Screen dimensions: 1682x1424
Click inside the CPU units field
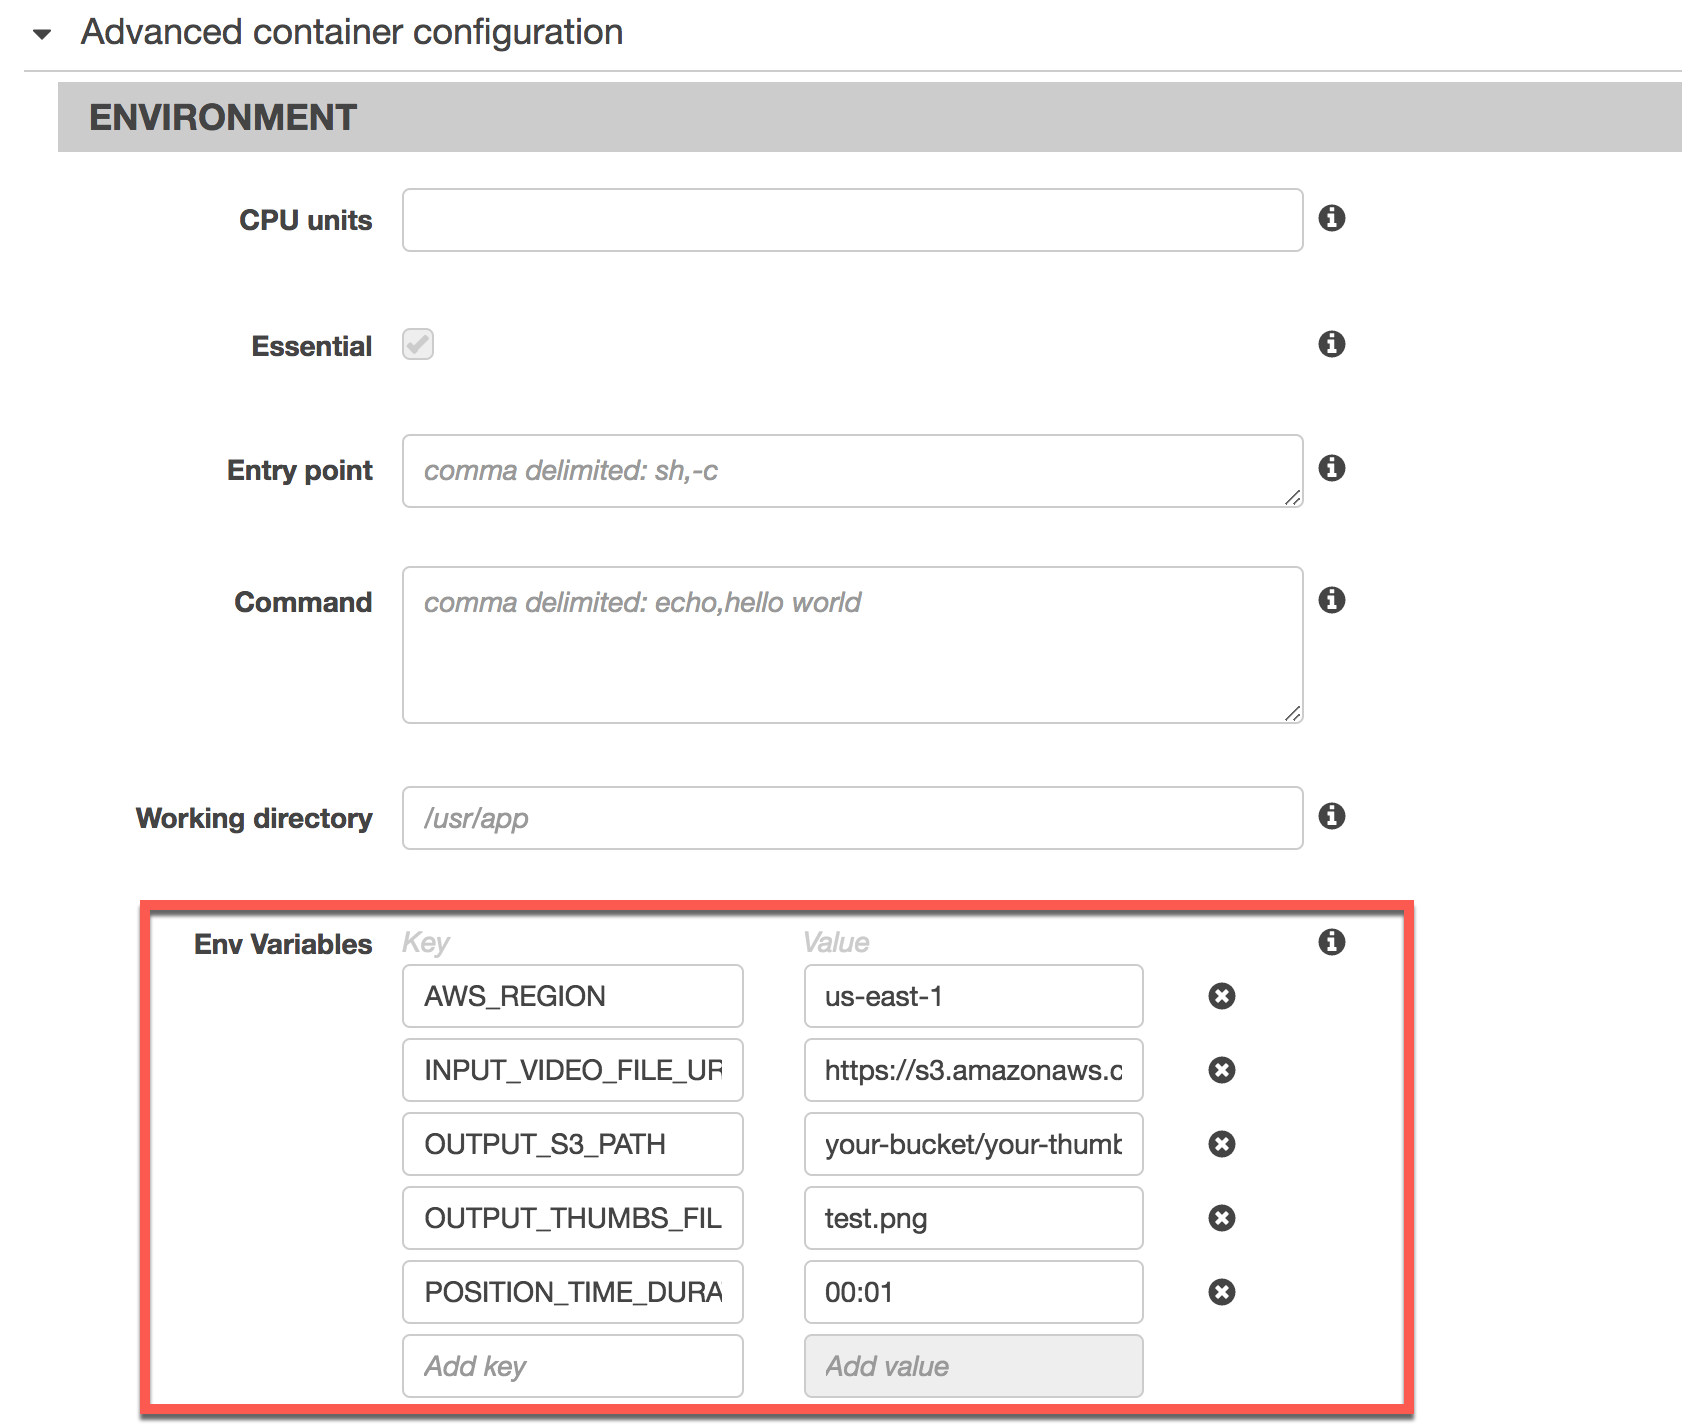point(850,219)
